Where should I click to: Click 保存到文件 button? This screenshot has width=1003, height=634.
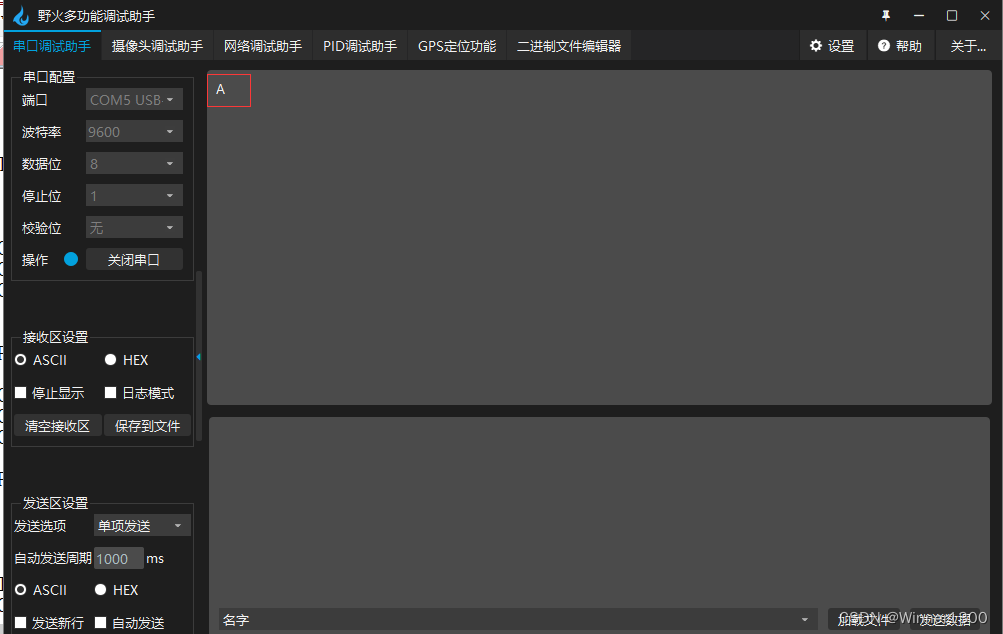click(x=147, y=426)
